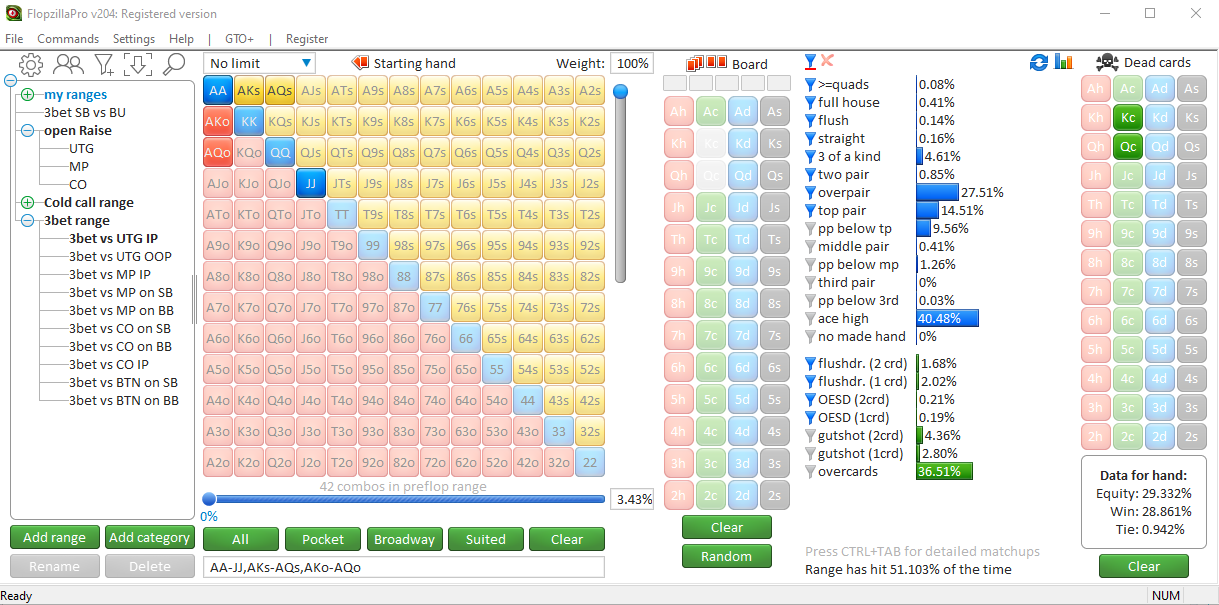
Task: Toggle the AKo hand in the matrix
Action: (x=218, y=121)
